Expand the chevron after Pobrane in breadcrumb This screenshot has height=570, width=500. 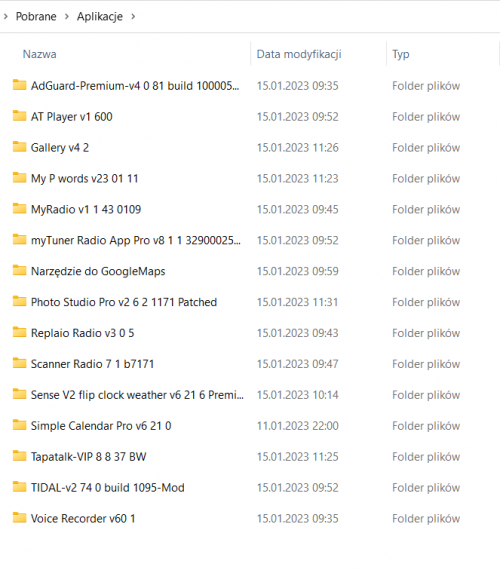[67, 16]
